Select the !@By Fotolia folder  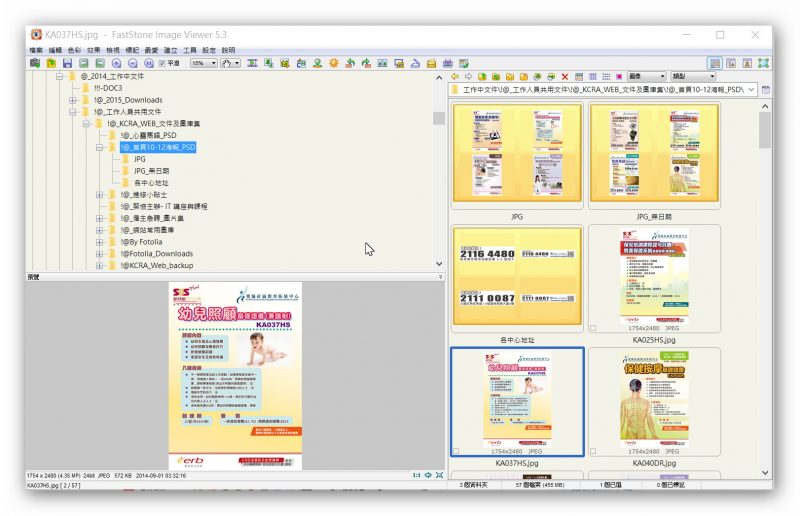141,242
